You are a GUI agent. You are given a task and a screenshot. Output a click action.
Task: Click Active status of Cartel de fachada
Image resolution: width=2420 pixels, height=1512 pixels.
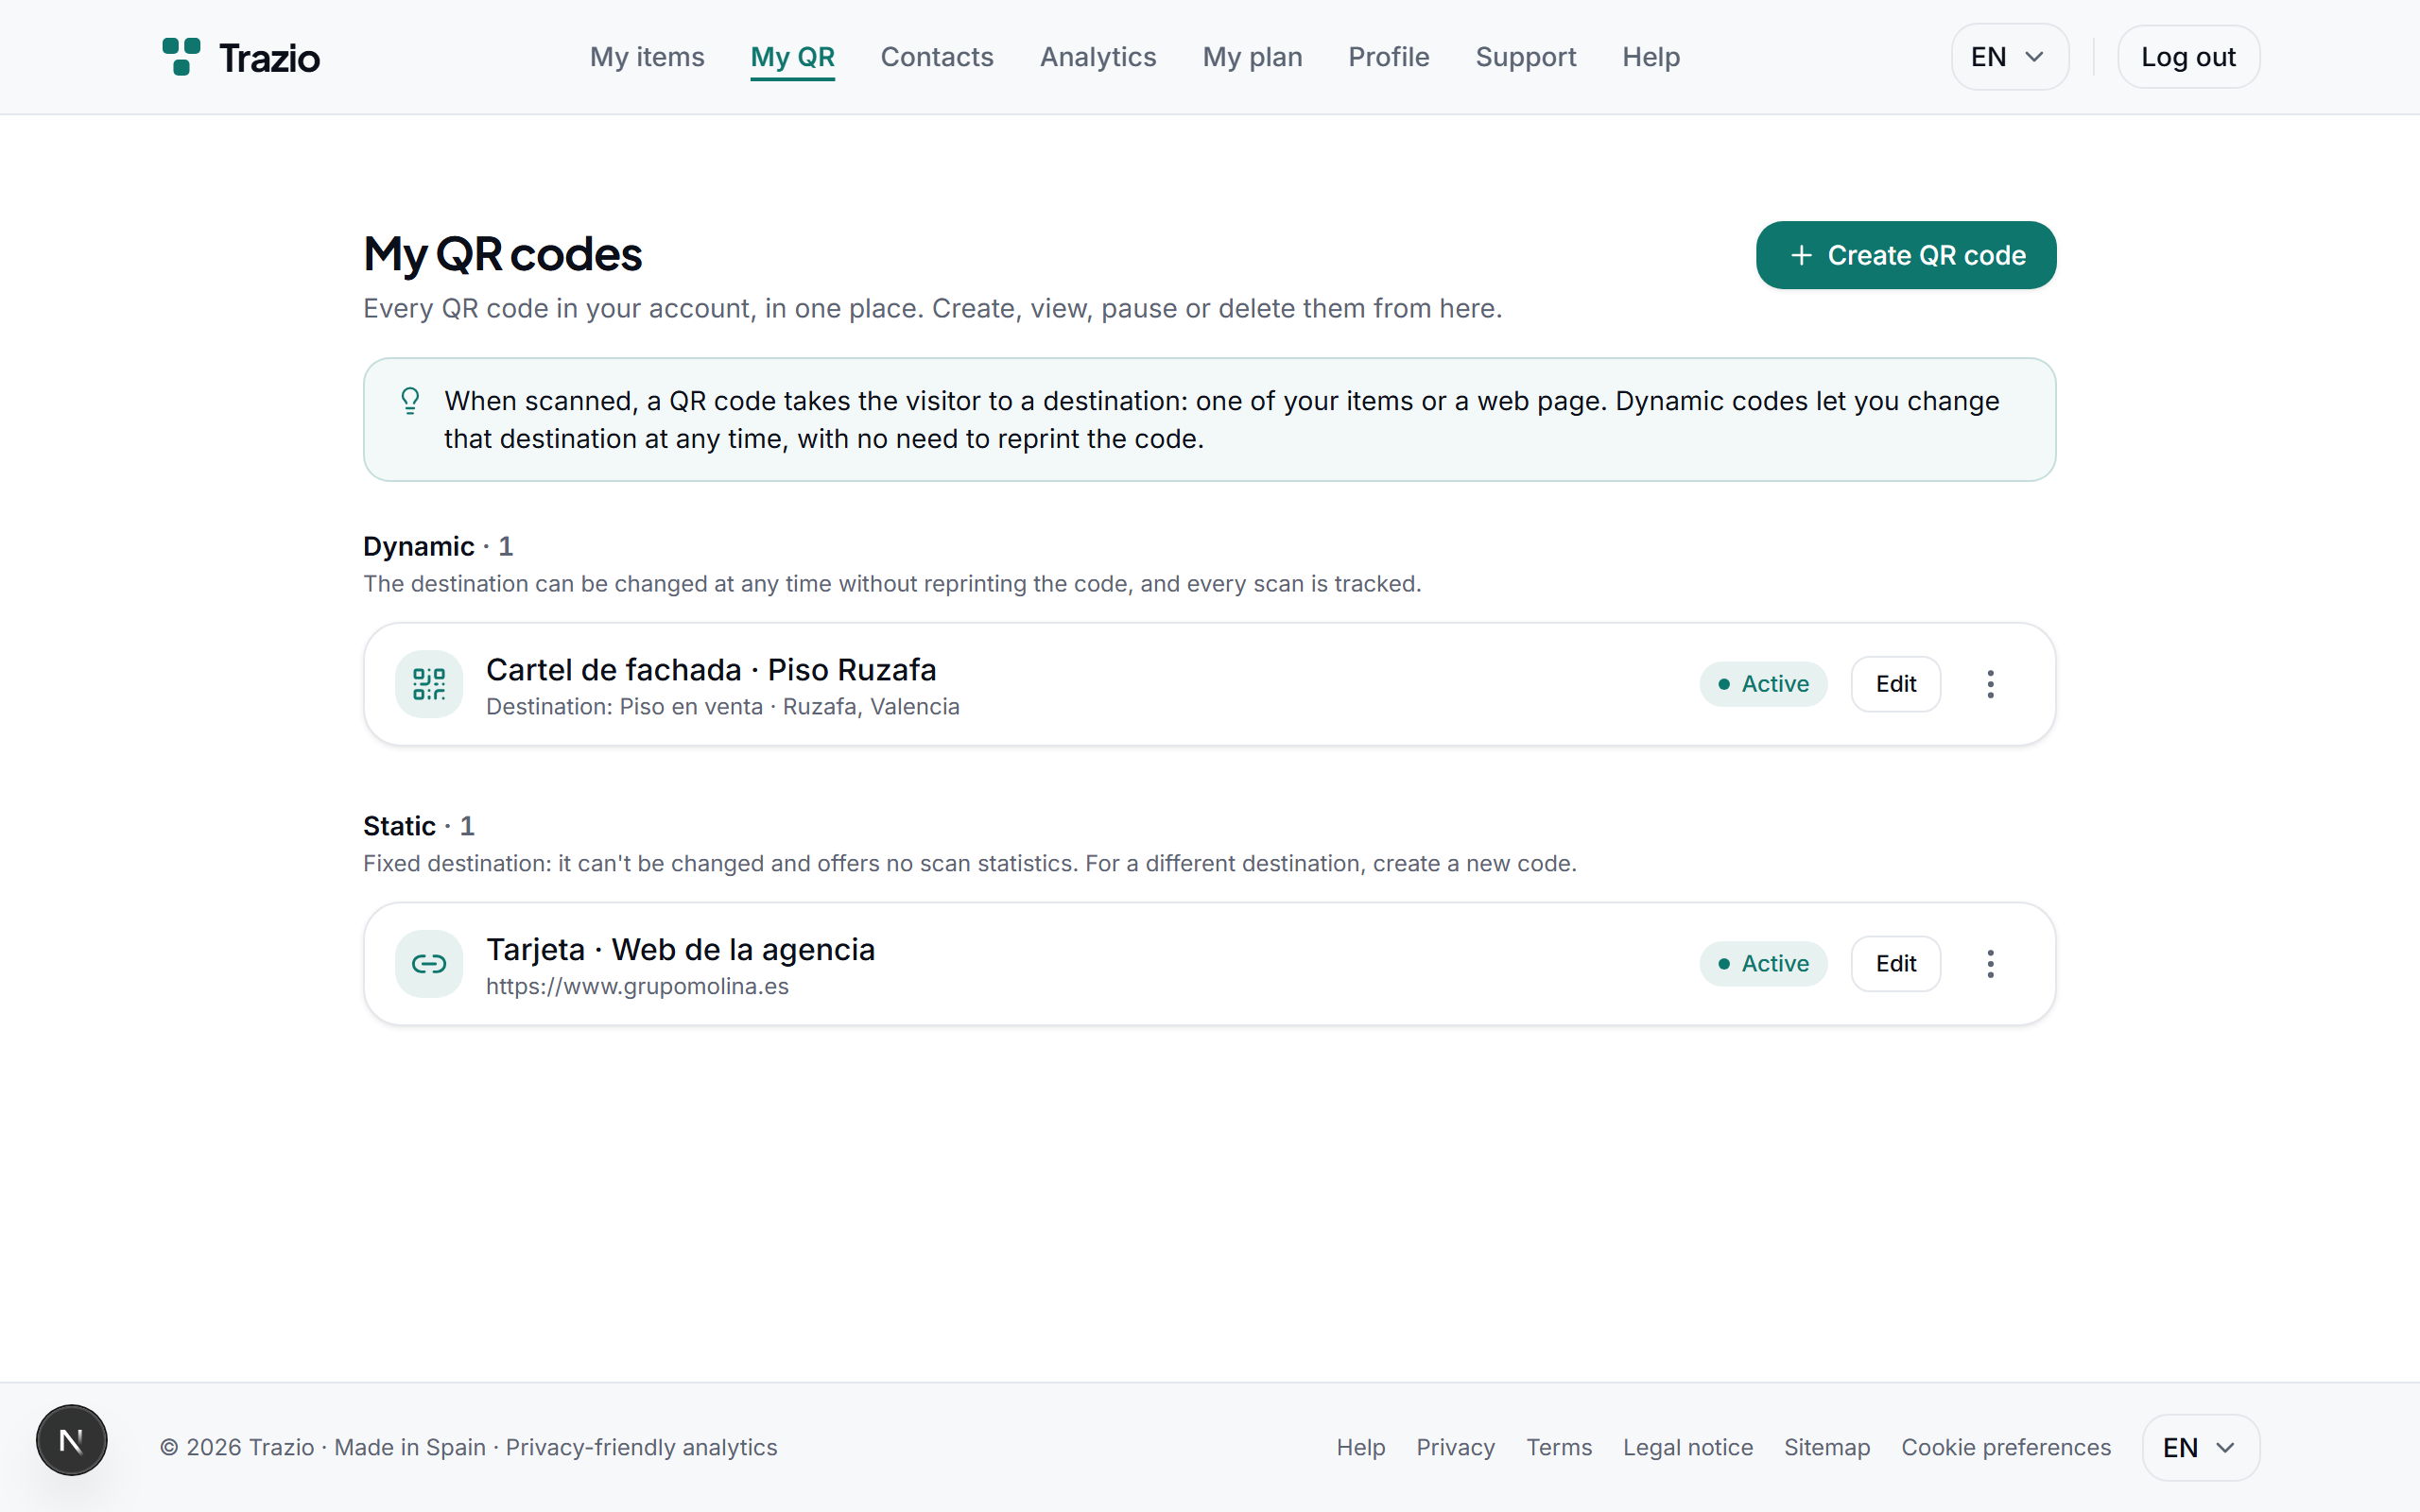[x=1763, y=684]
